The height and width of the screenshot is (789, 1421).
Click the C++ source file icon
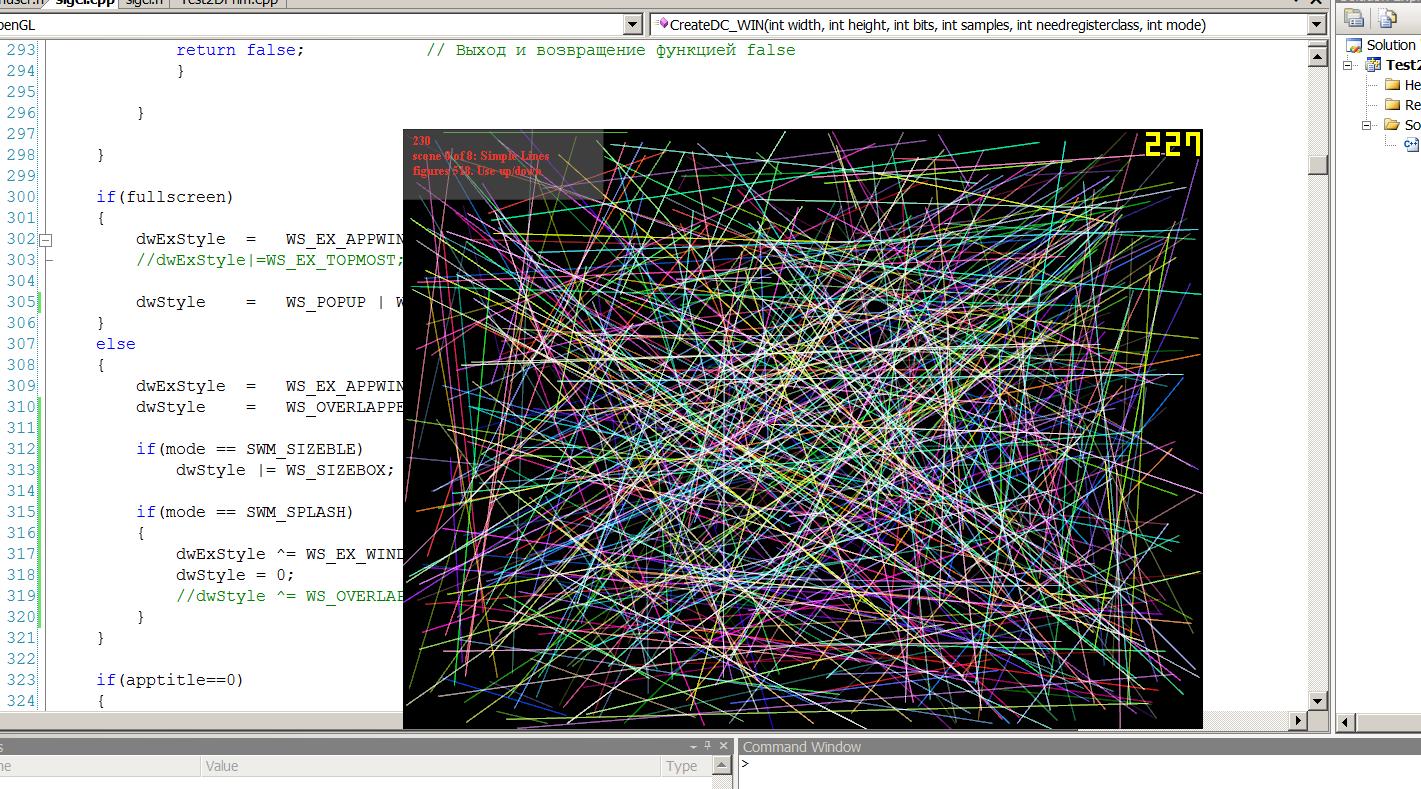tap(1411, 144)
